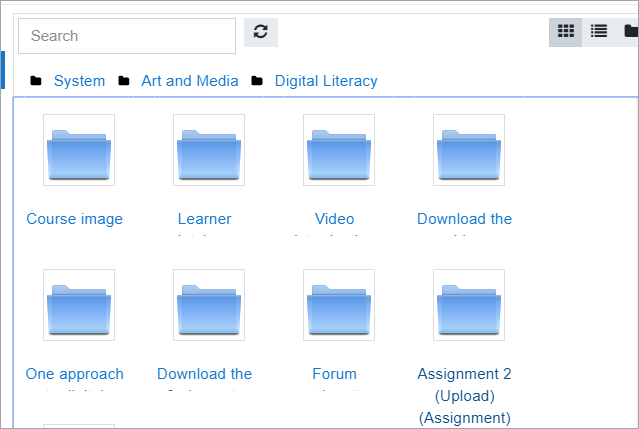Select Digital Literacy breadcrumb link
Screen dimensions: 639x429
click(x=326, y=81)
